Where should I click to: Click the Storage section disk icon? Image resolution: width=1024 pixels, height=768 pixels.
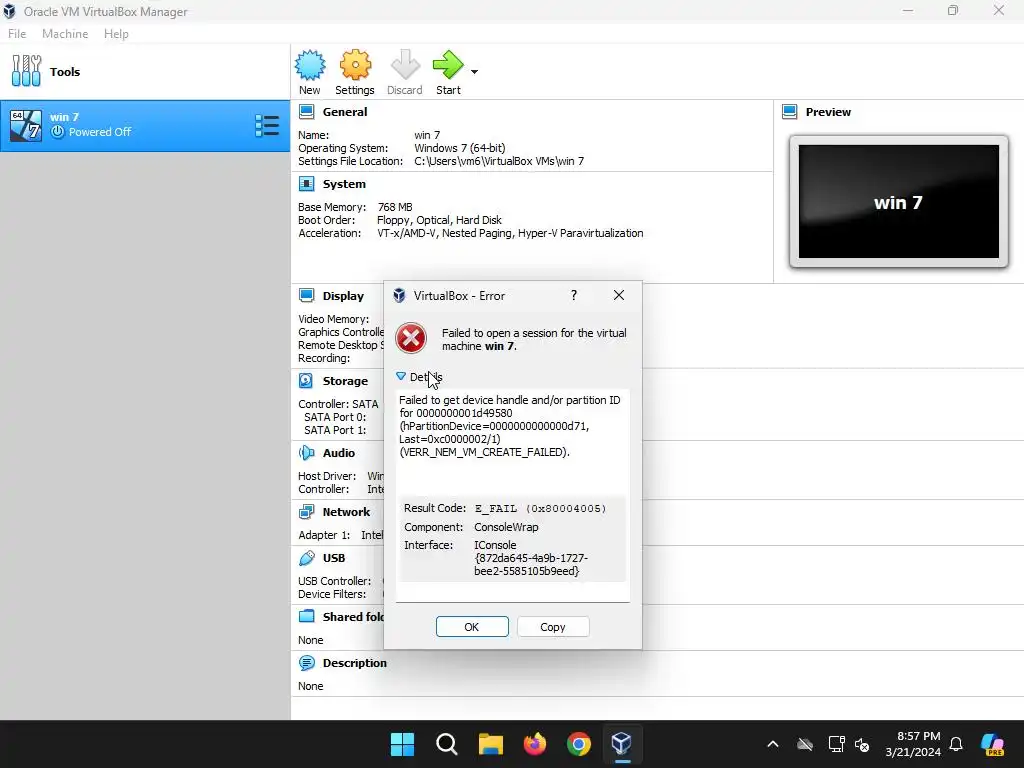click(x=306, y=381)
